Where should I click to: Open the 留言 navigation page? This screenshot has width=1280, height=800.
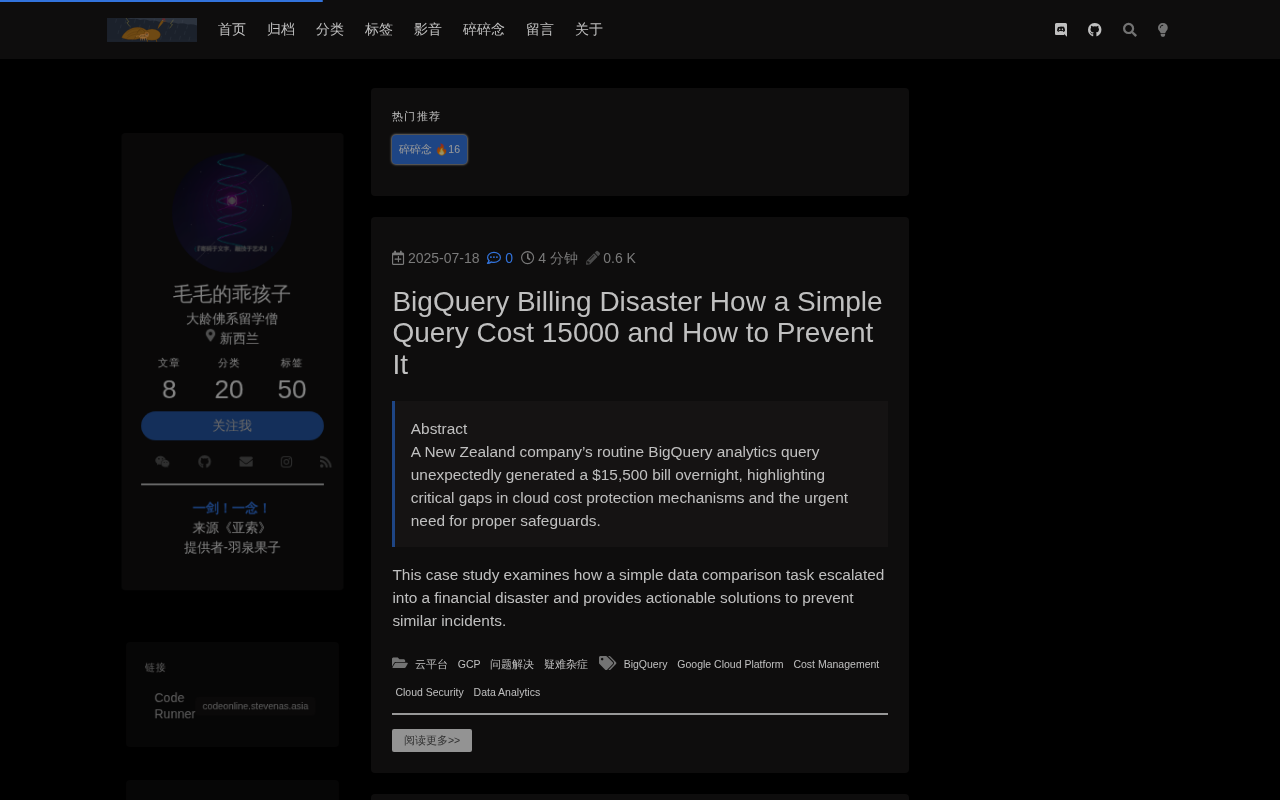click(540, 30)
